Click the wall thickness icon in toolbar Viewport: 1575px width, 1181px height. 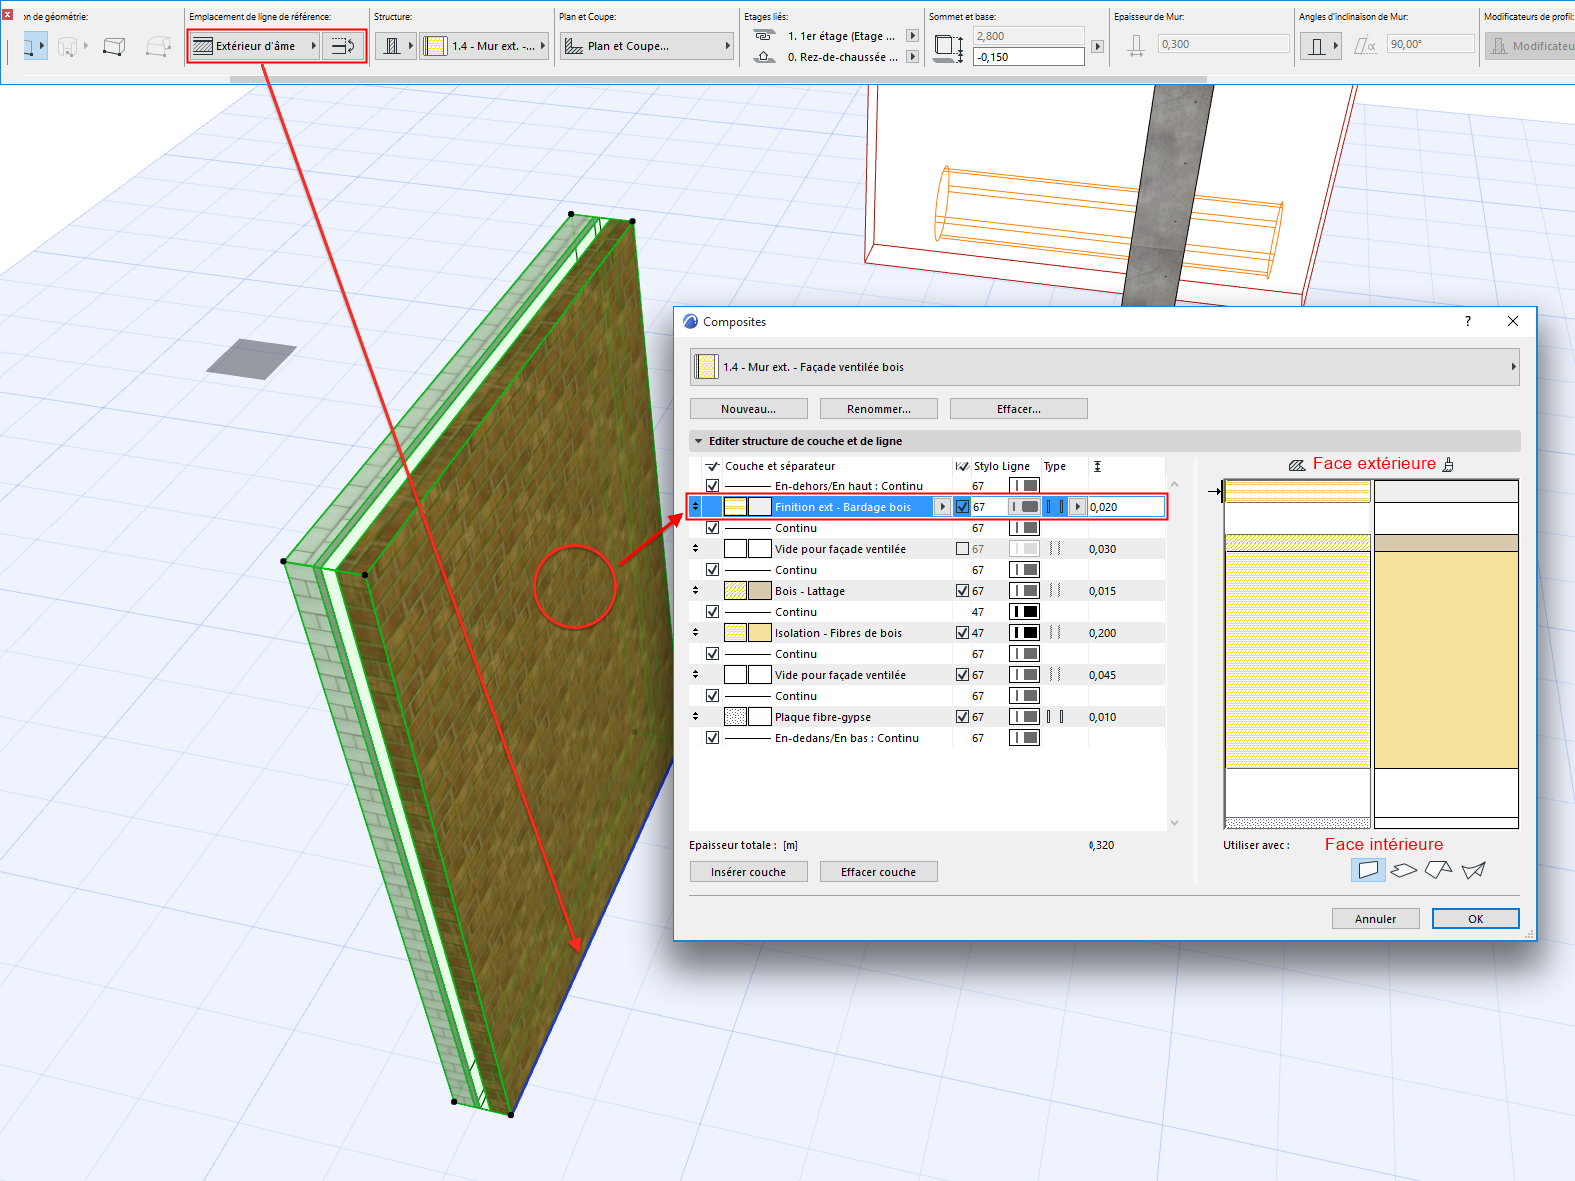[x=1135, y=45]
